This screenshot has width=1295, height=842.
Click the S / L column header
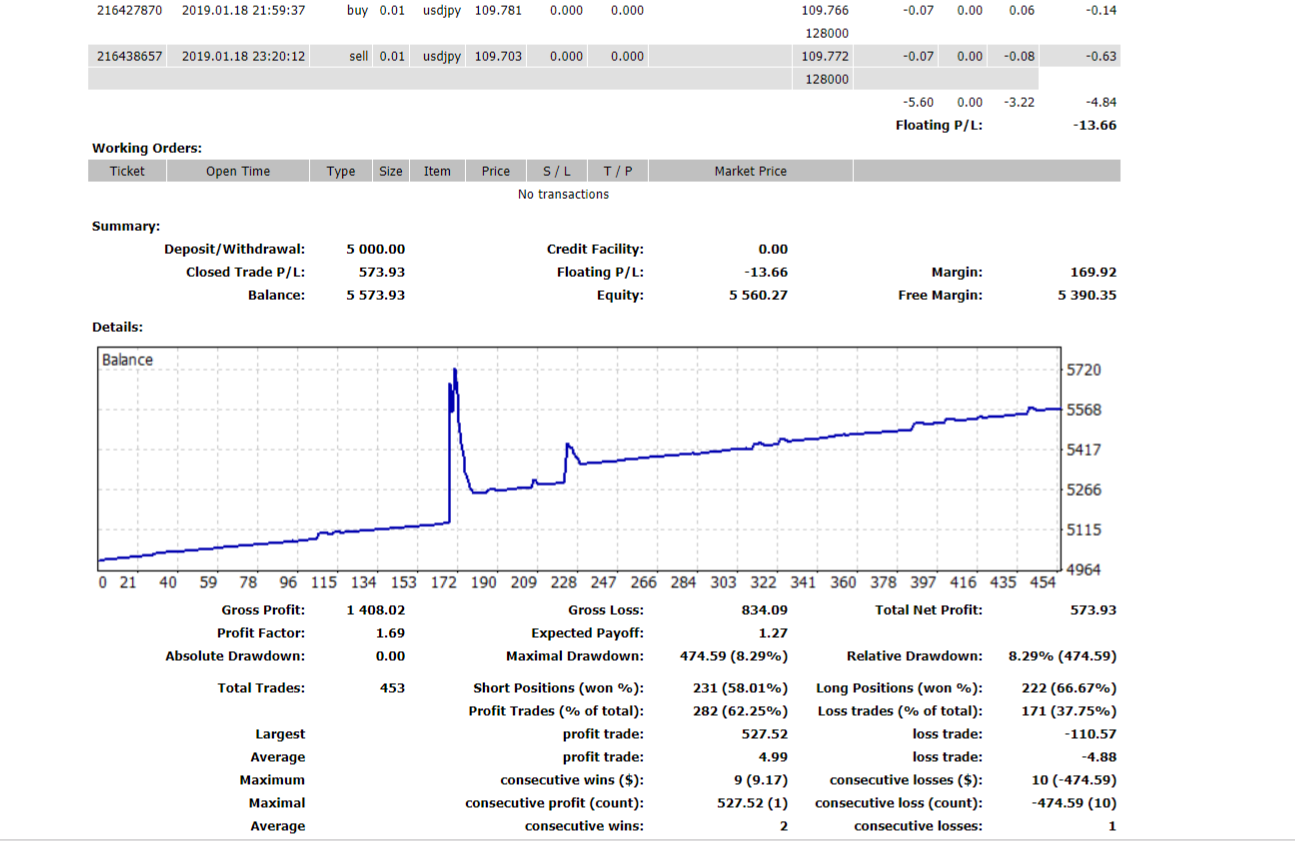(x=557, y=171)
